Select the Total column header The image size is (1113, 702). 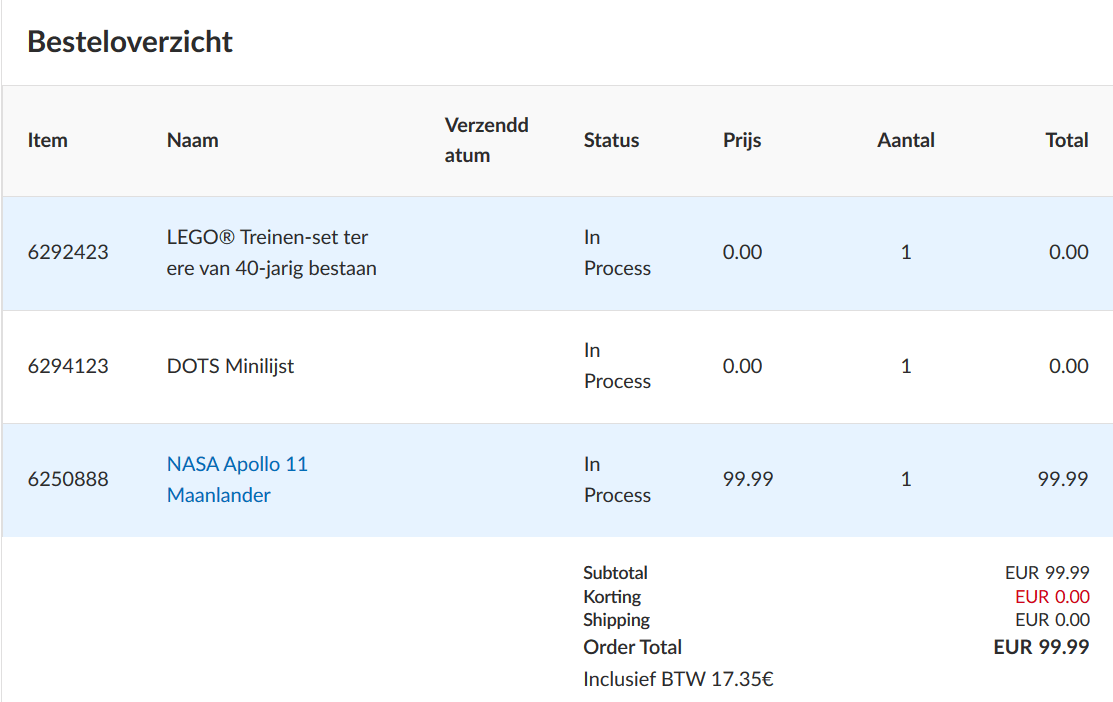[x=1066, y=140]
